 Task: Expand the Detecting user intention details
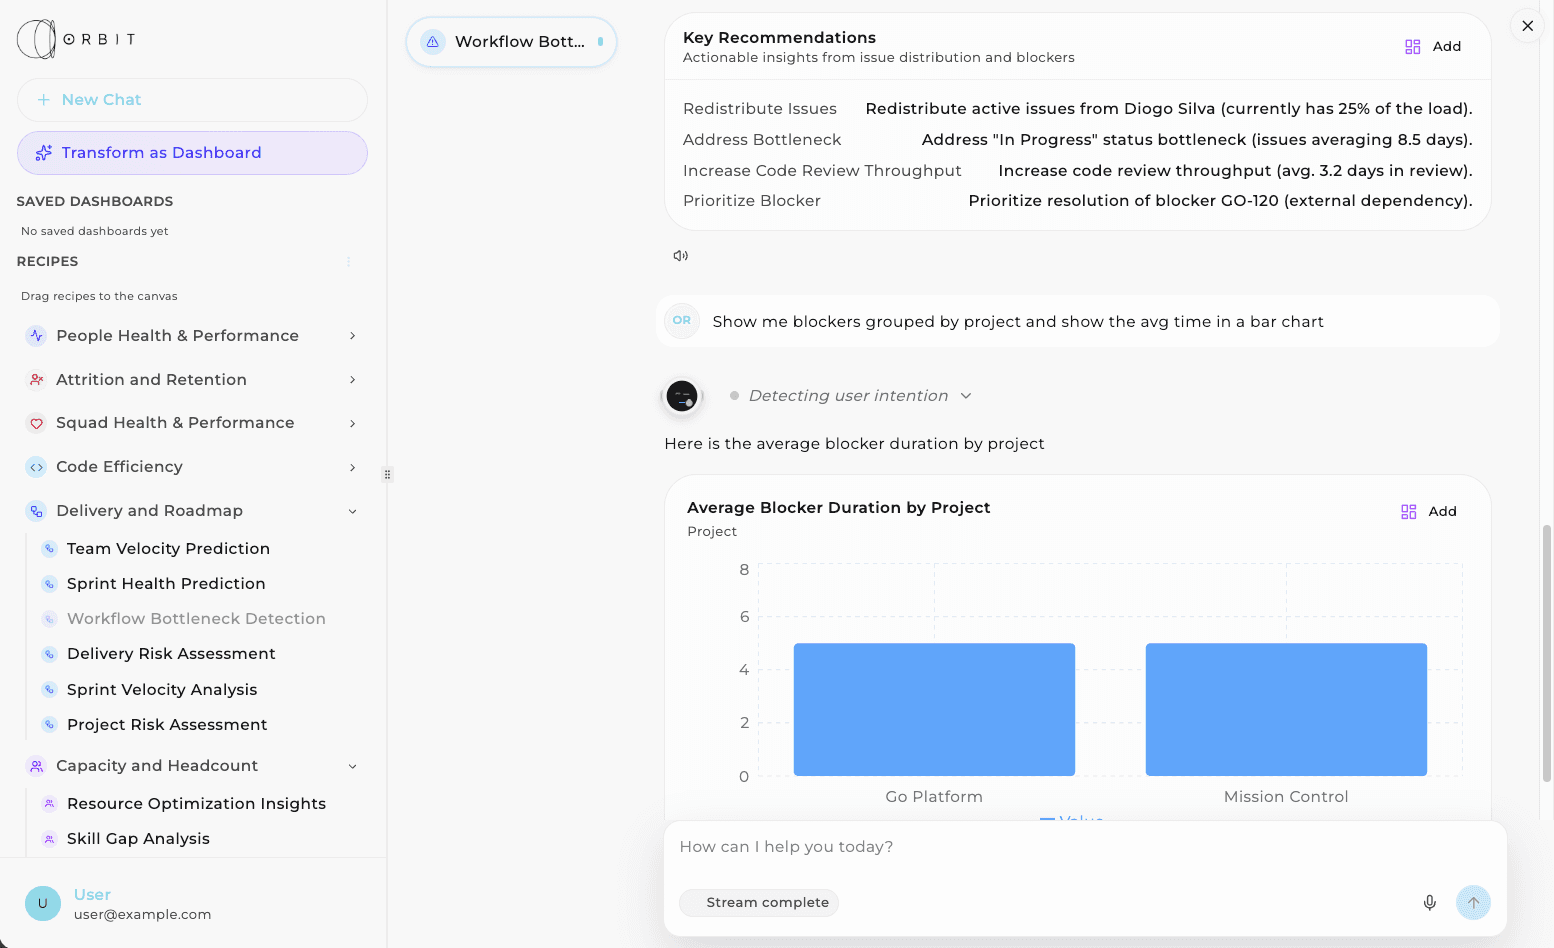[x=965, y=395]
